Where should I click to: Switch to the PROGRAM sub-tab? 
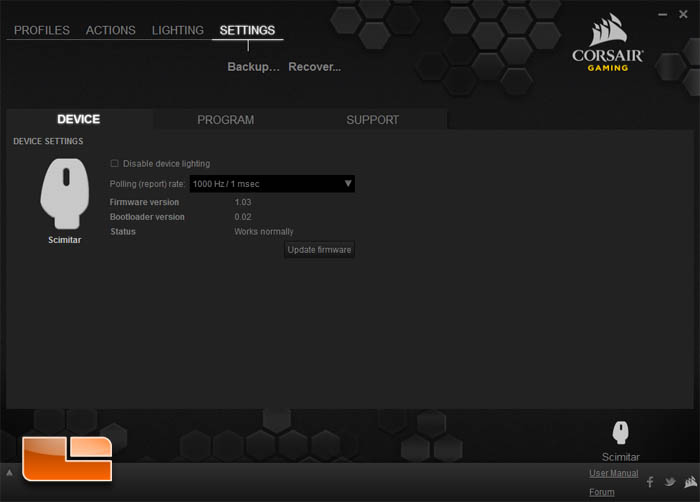226,120
